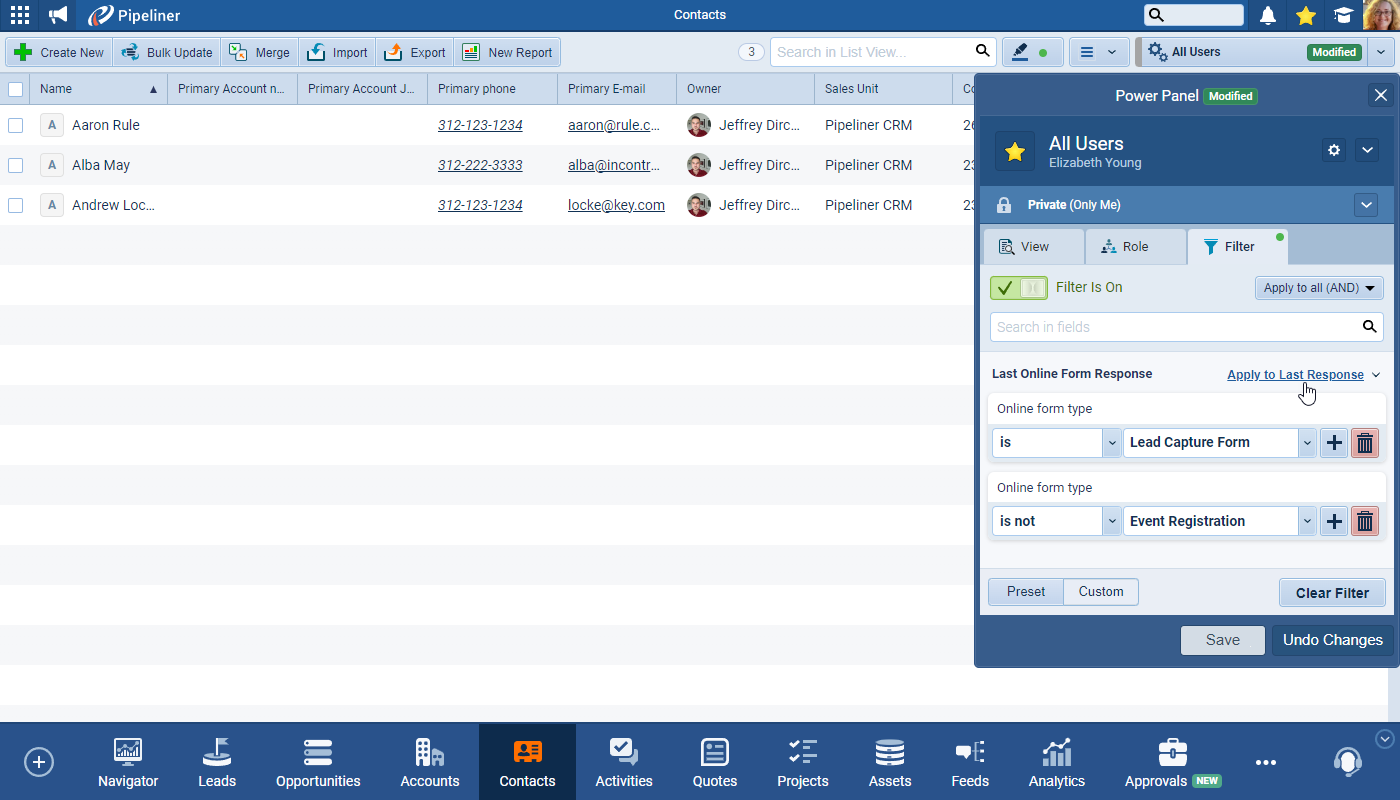Click the headset support icon
Image resolution: width=1400 pixels, height=800 pixels.
(1347, 762)
